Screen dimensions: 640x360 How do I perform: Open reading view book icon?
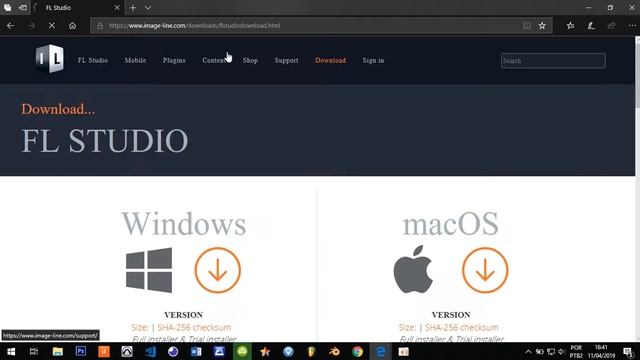[x=527, y=26]
